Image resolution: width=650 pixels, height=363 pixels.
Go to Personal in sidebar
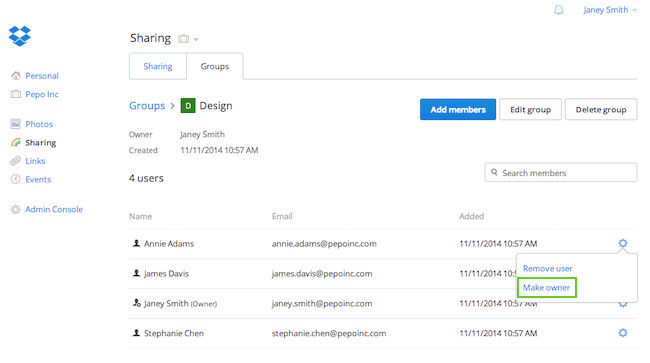point(42,76)
